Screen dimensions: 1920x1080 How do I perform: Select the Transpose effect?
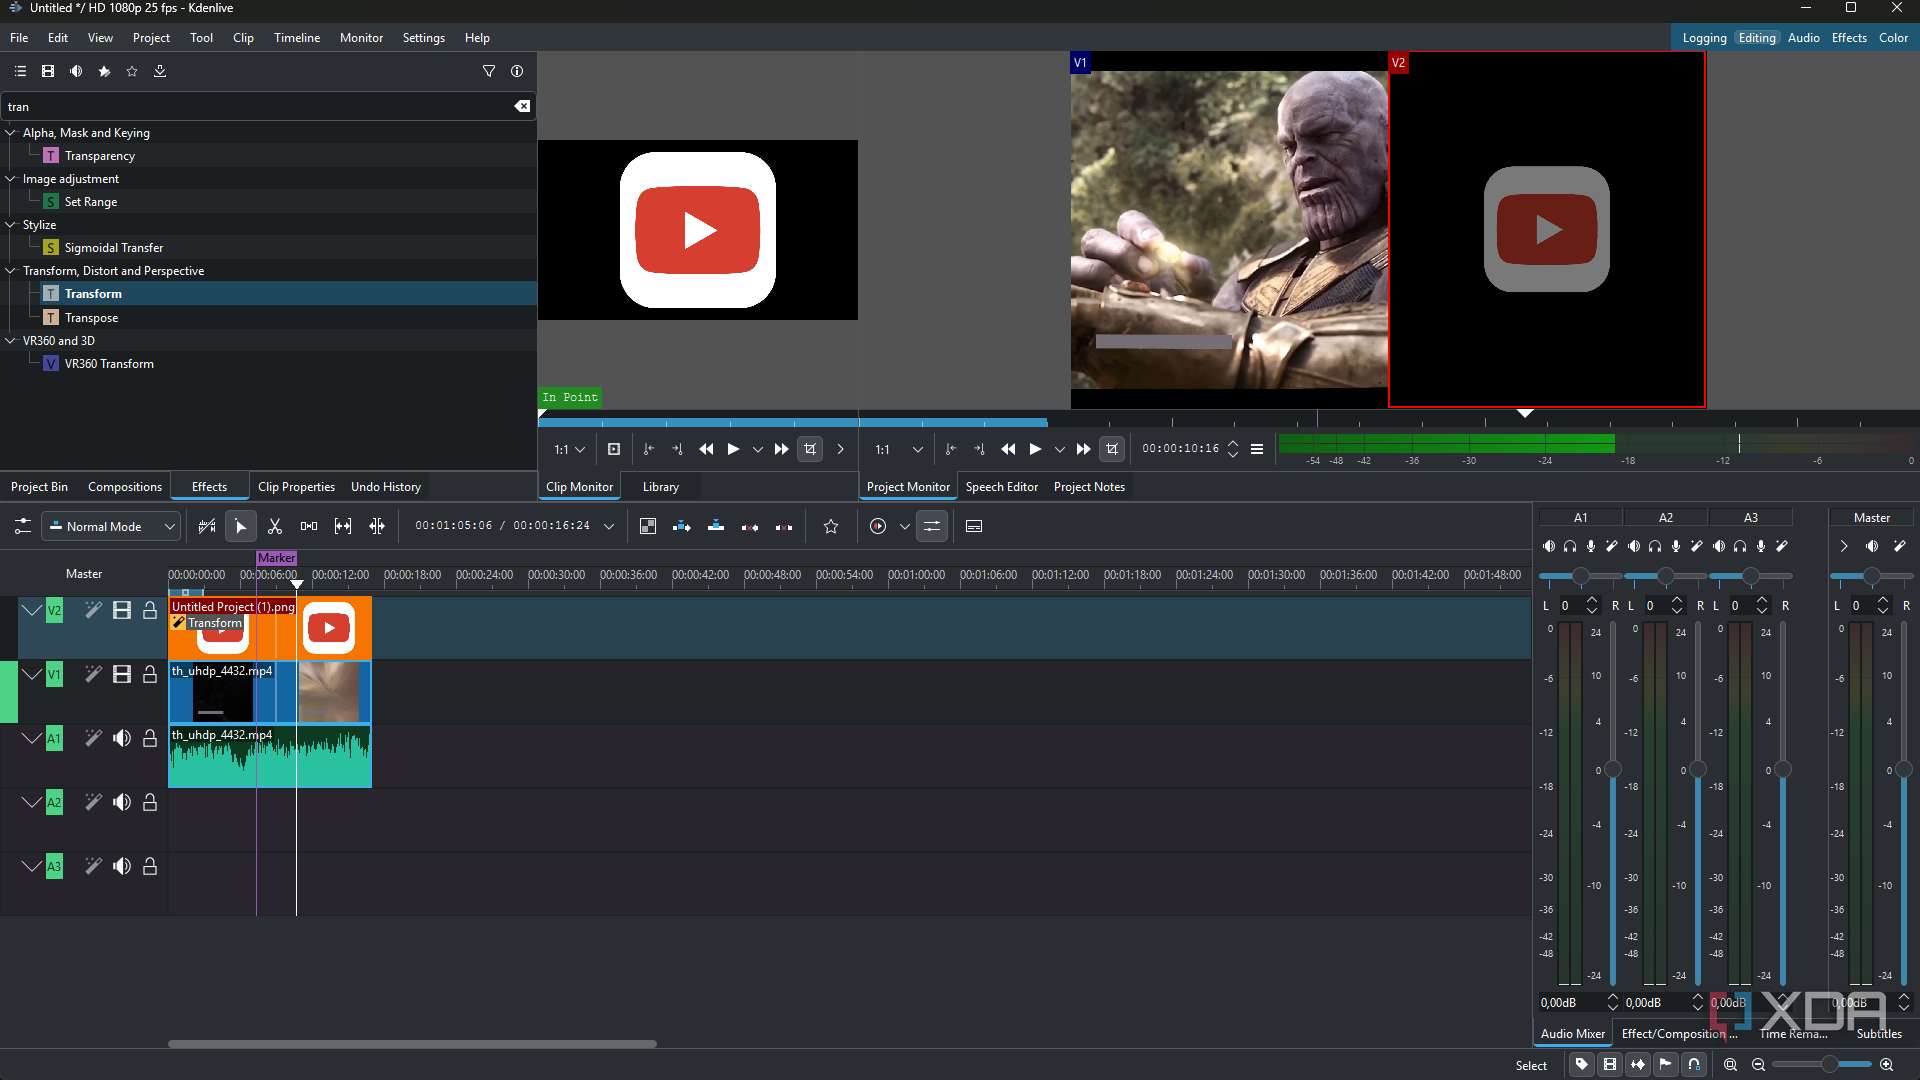[x=91, y=317]
